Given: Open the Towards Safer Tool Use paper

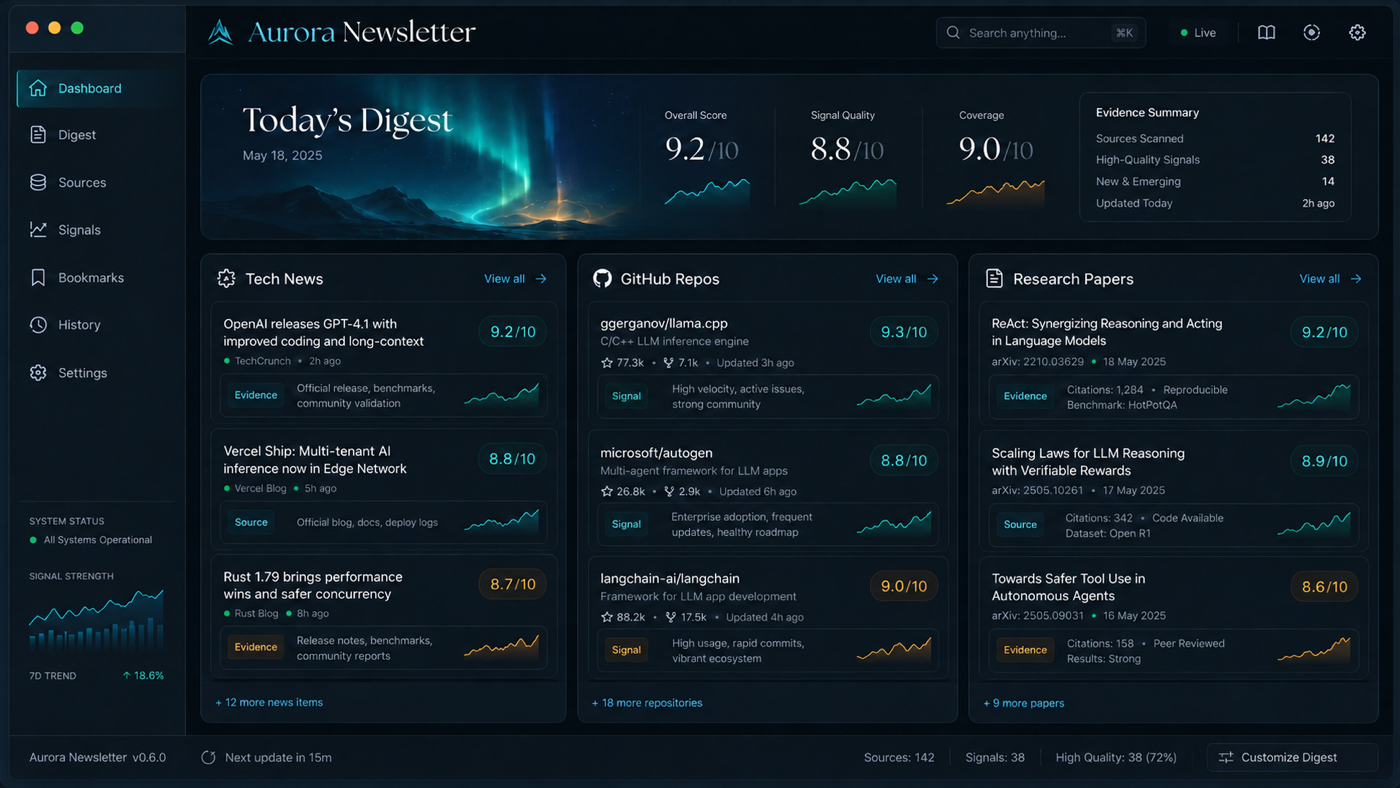Looking at the screenshot, I should (x=1068, y=587).
